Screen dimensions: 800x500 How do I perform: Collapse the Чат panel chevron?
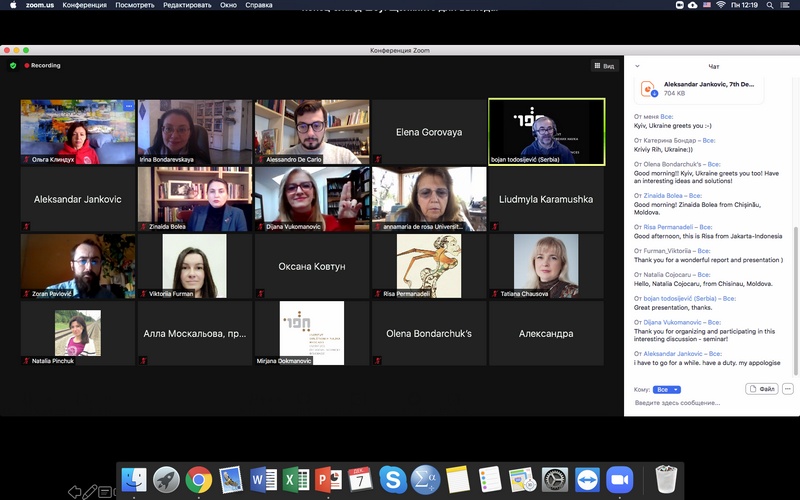637,66
